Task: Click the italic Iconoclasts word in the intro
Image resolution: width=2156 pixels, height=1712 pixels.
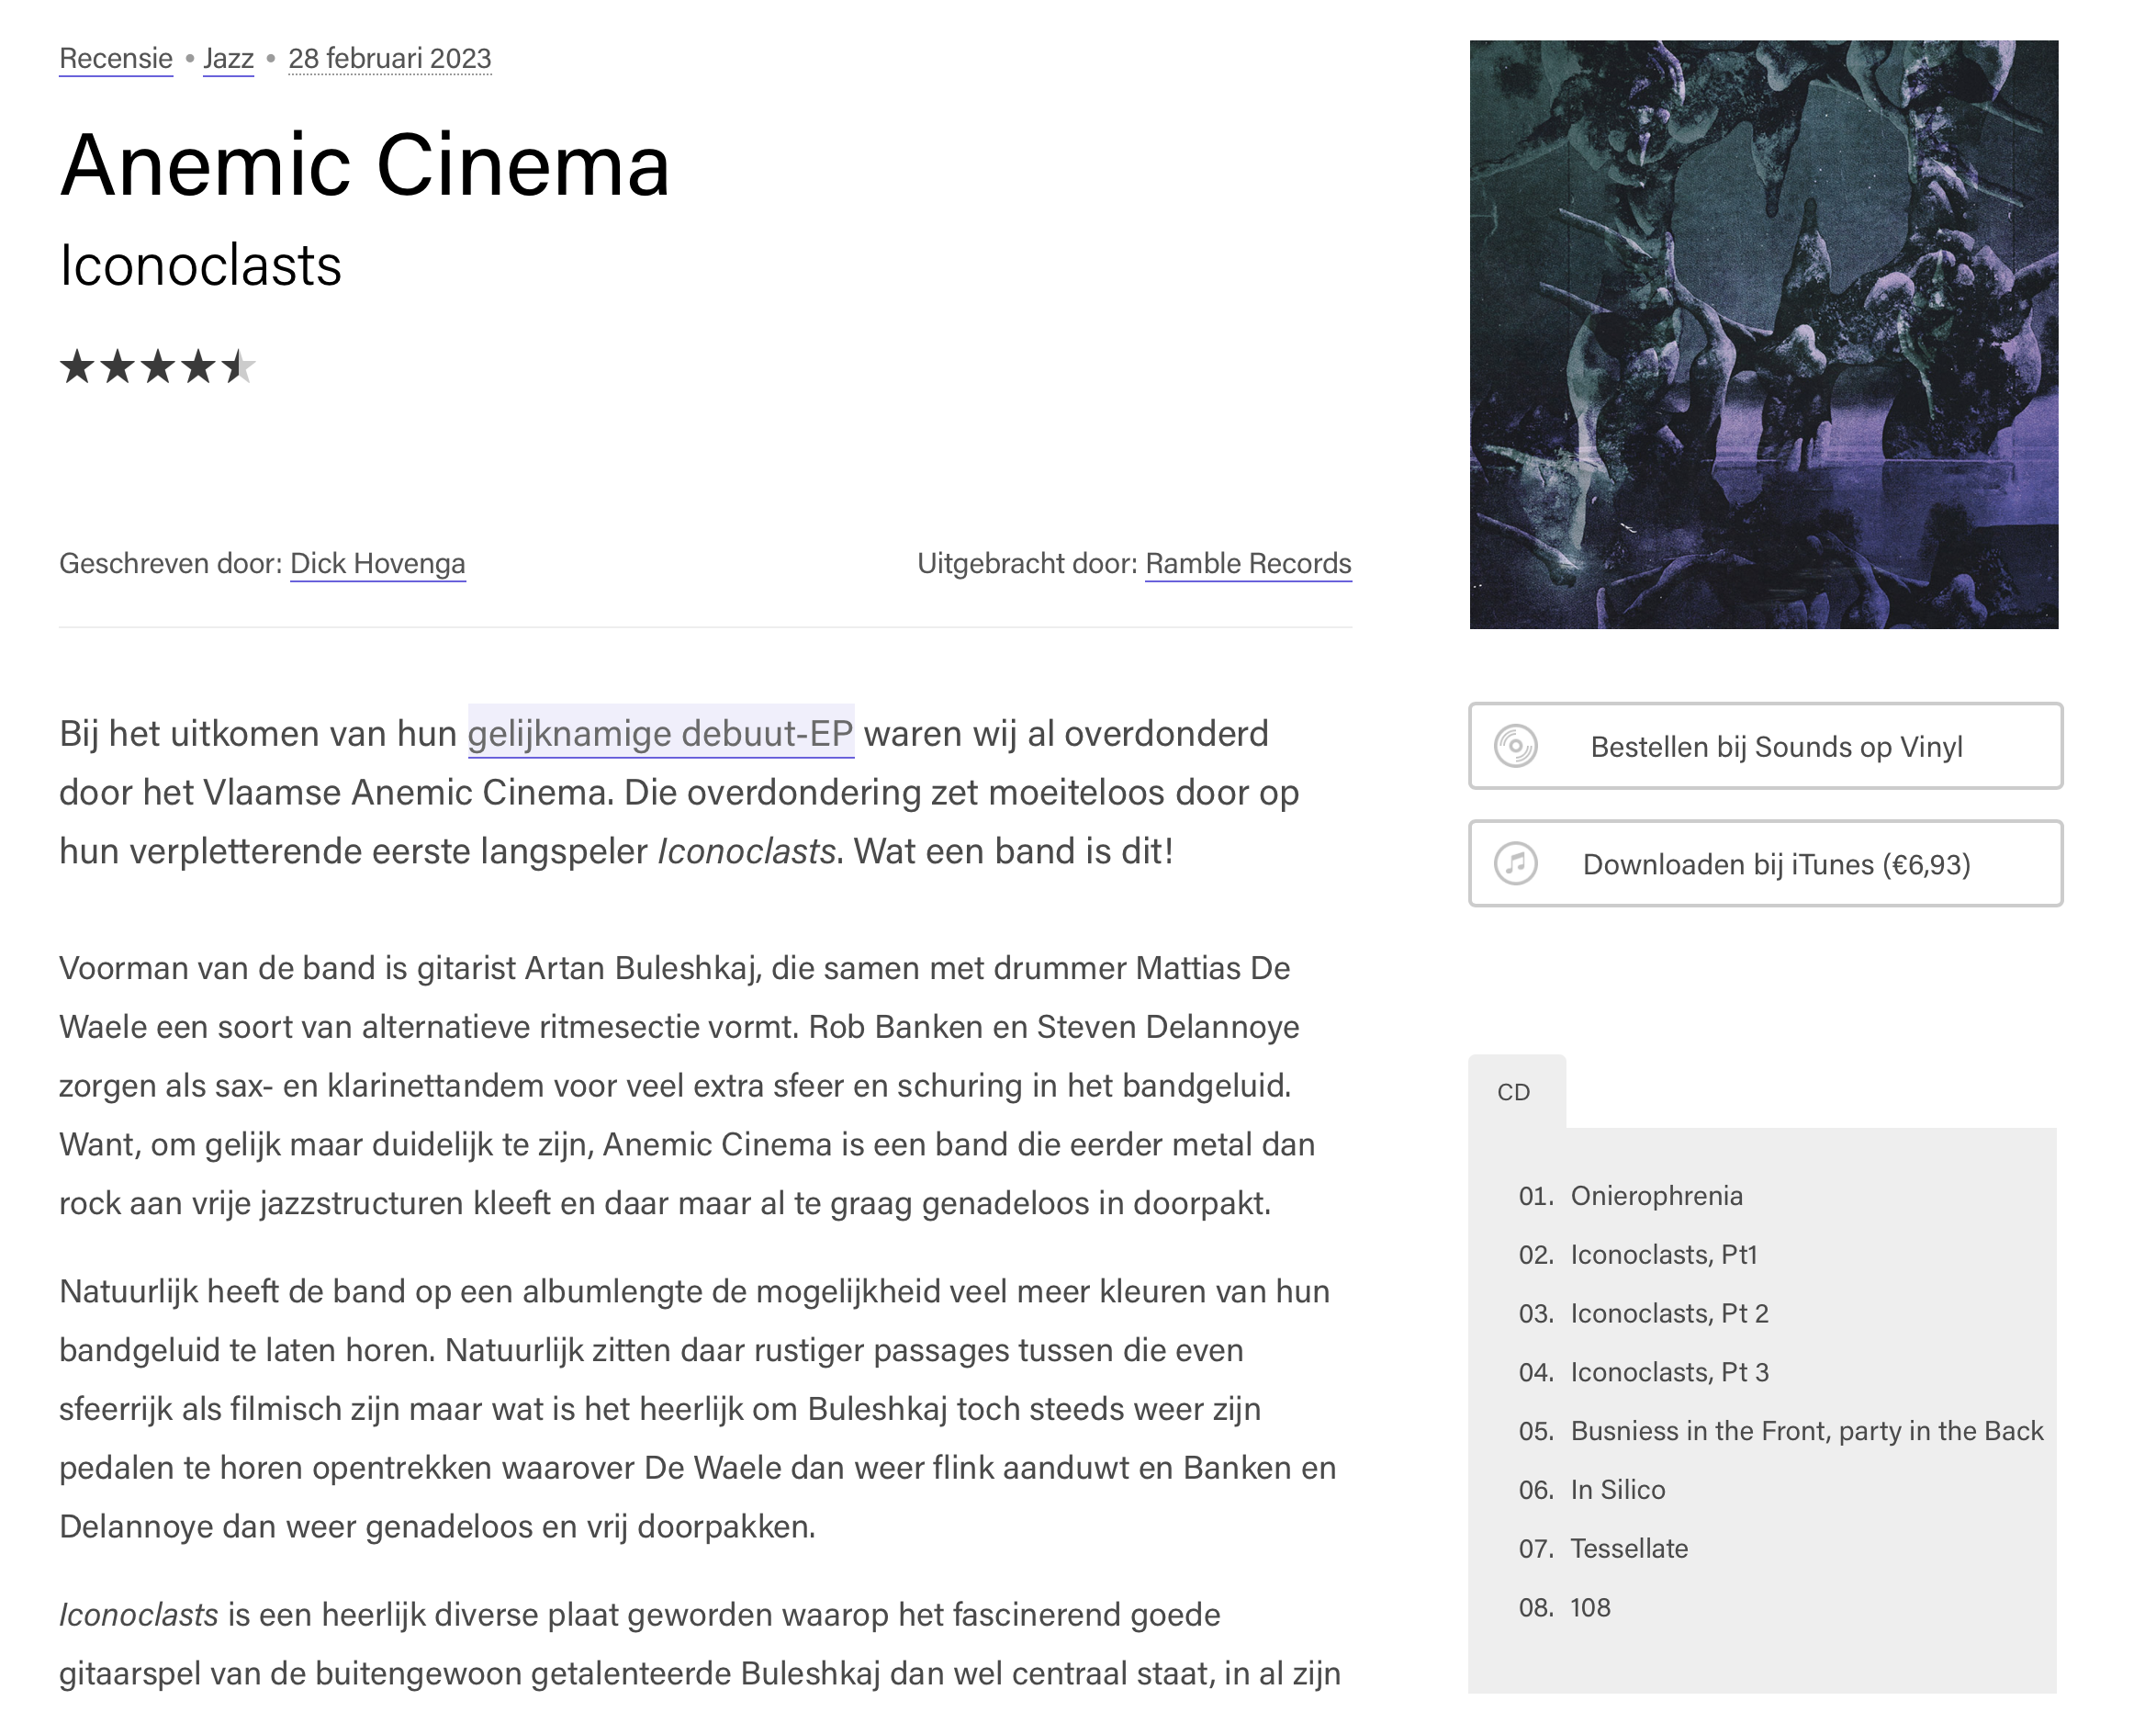Action: point(747,851)
